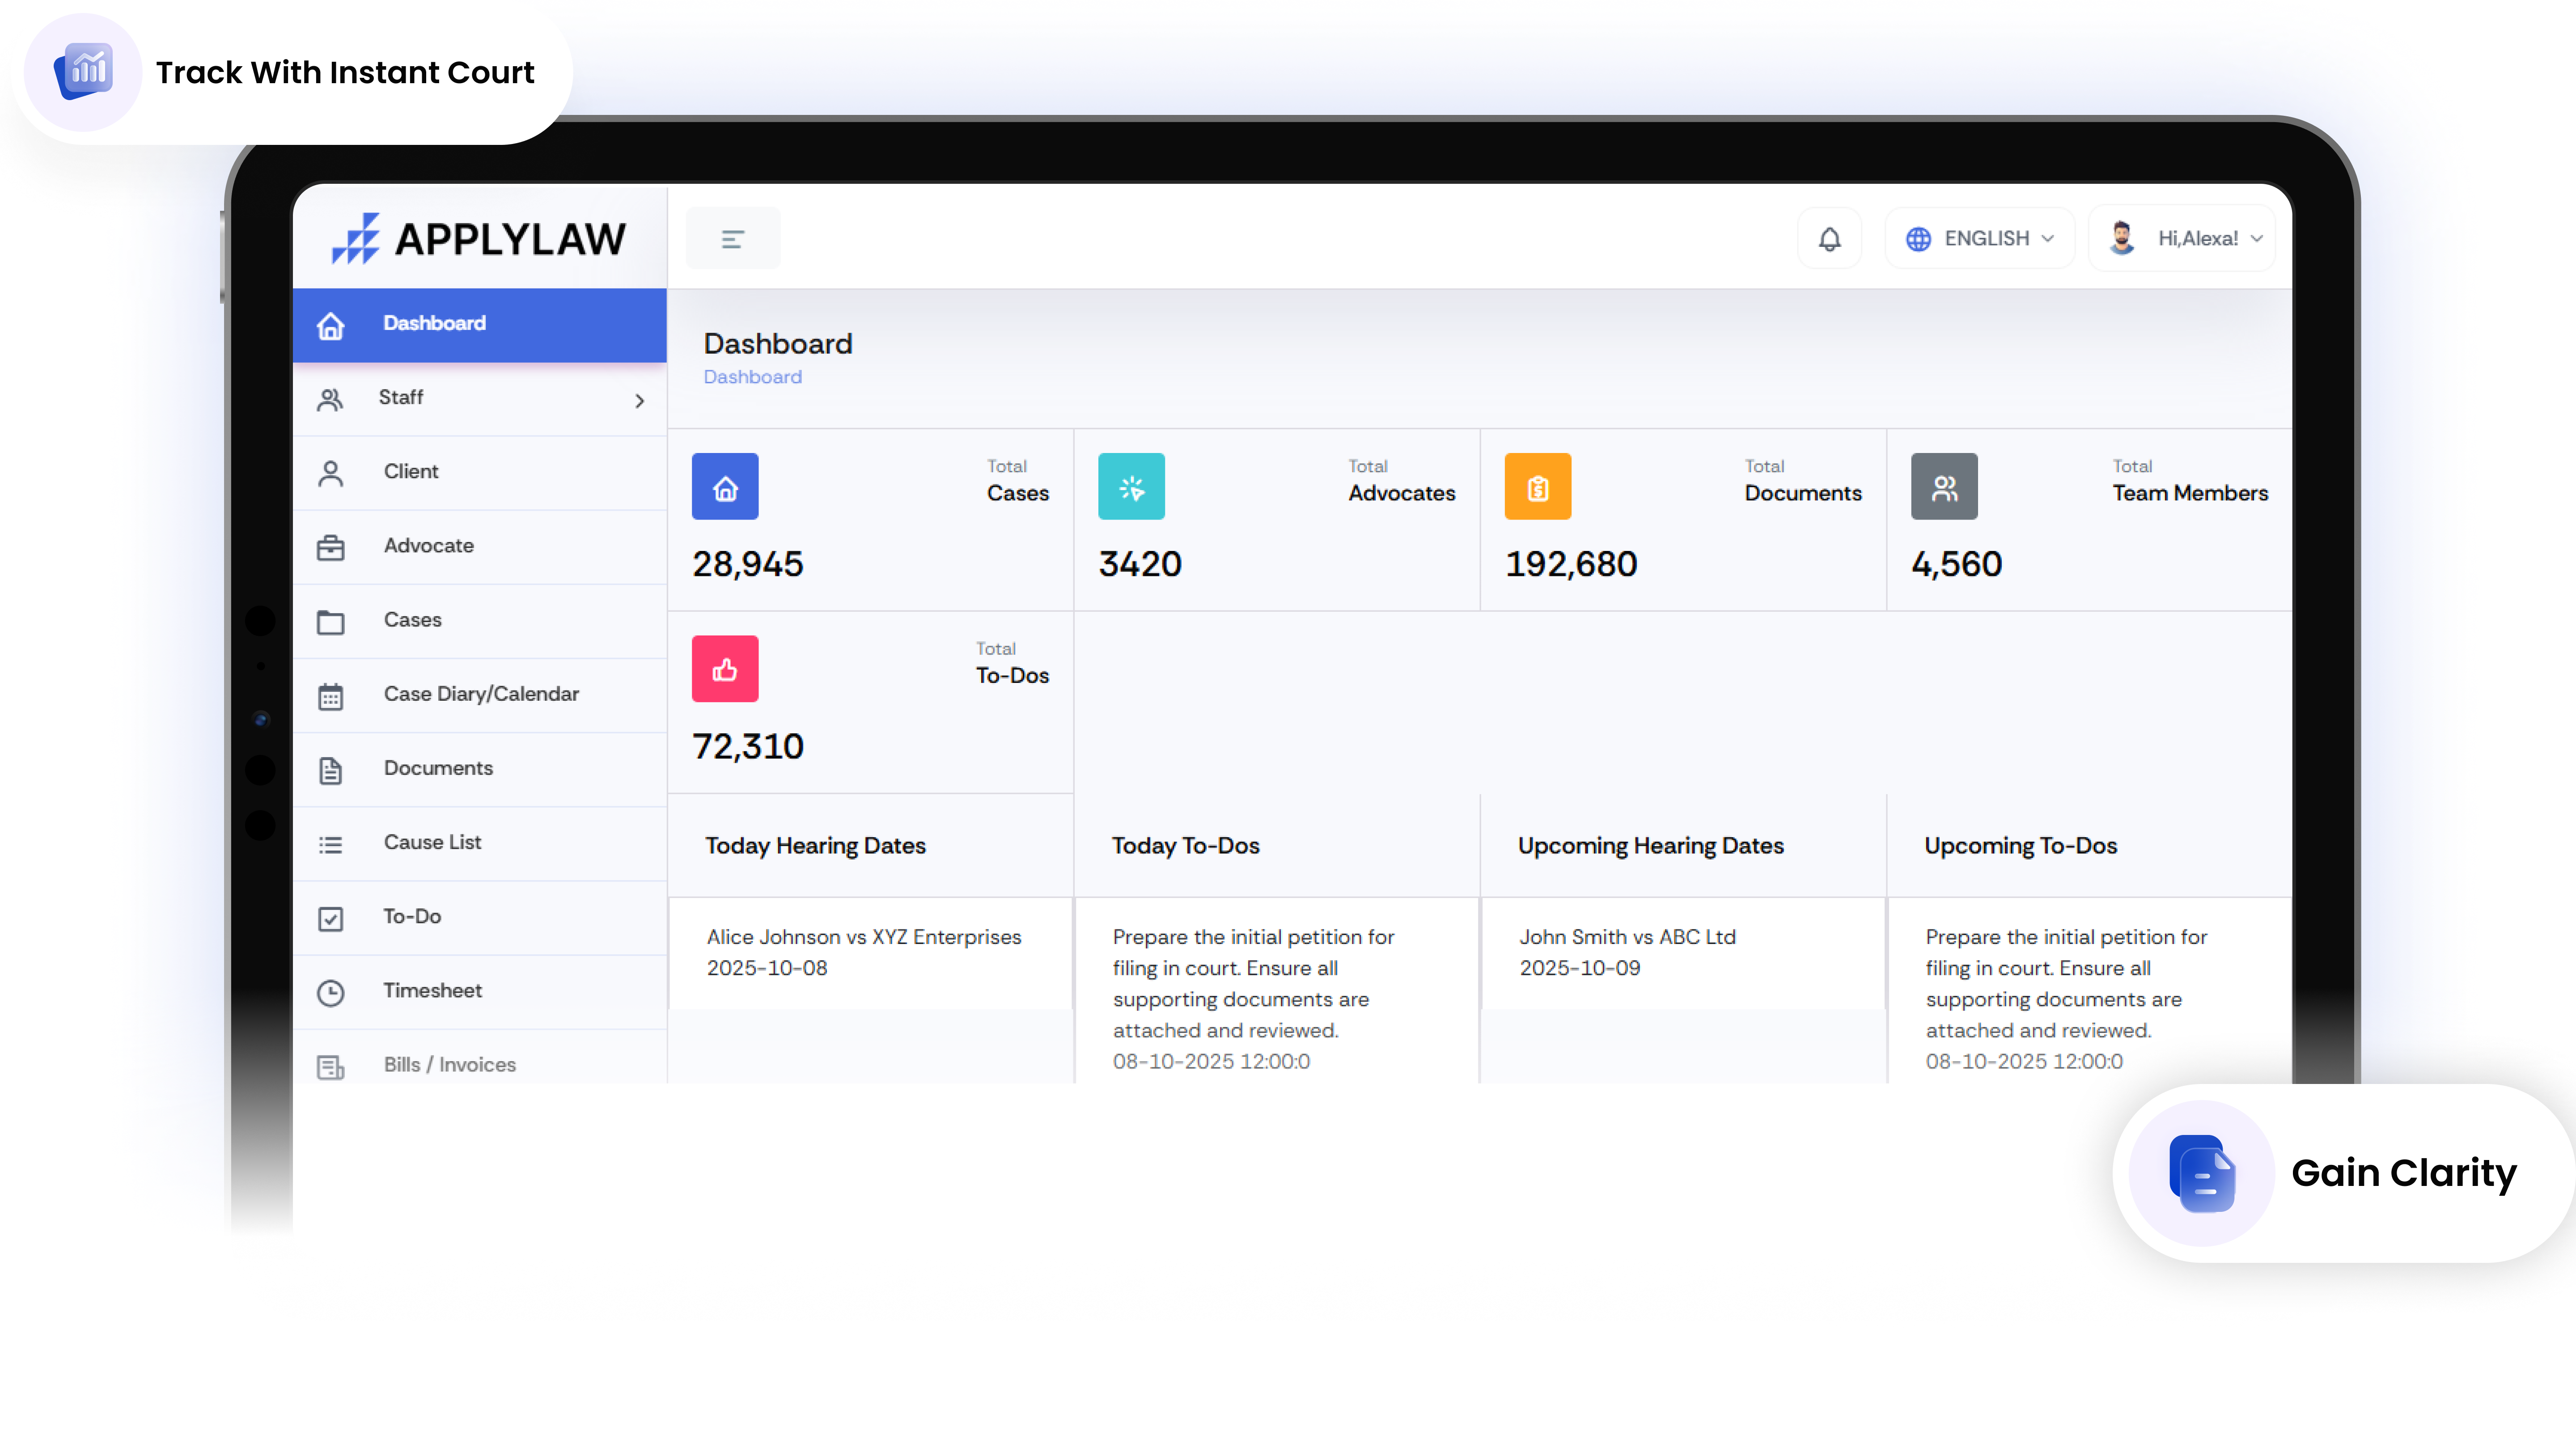
Task: Click the gray Team Members icon
Action: tap(1944, 487)
